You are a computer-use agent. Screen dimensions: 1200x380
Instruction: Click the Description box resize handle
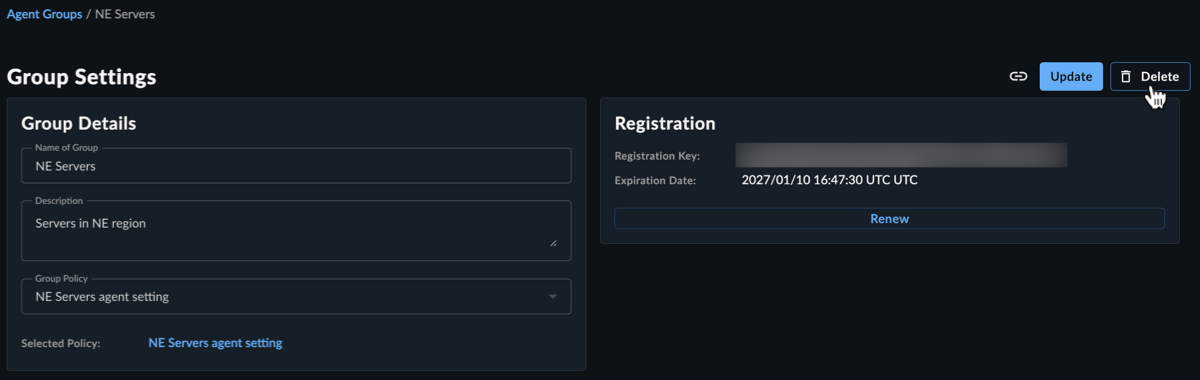pos(553,242)
